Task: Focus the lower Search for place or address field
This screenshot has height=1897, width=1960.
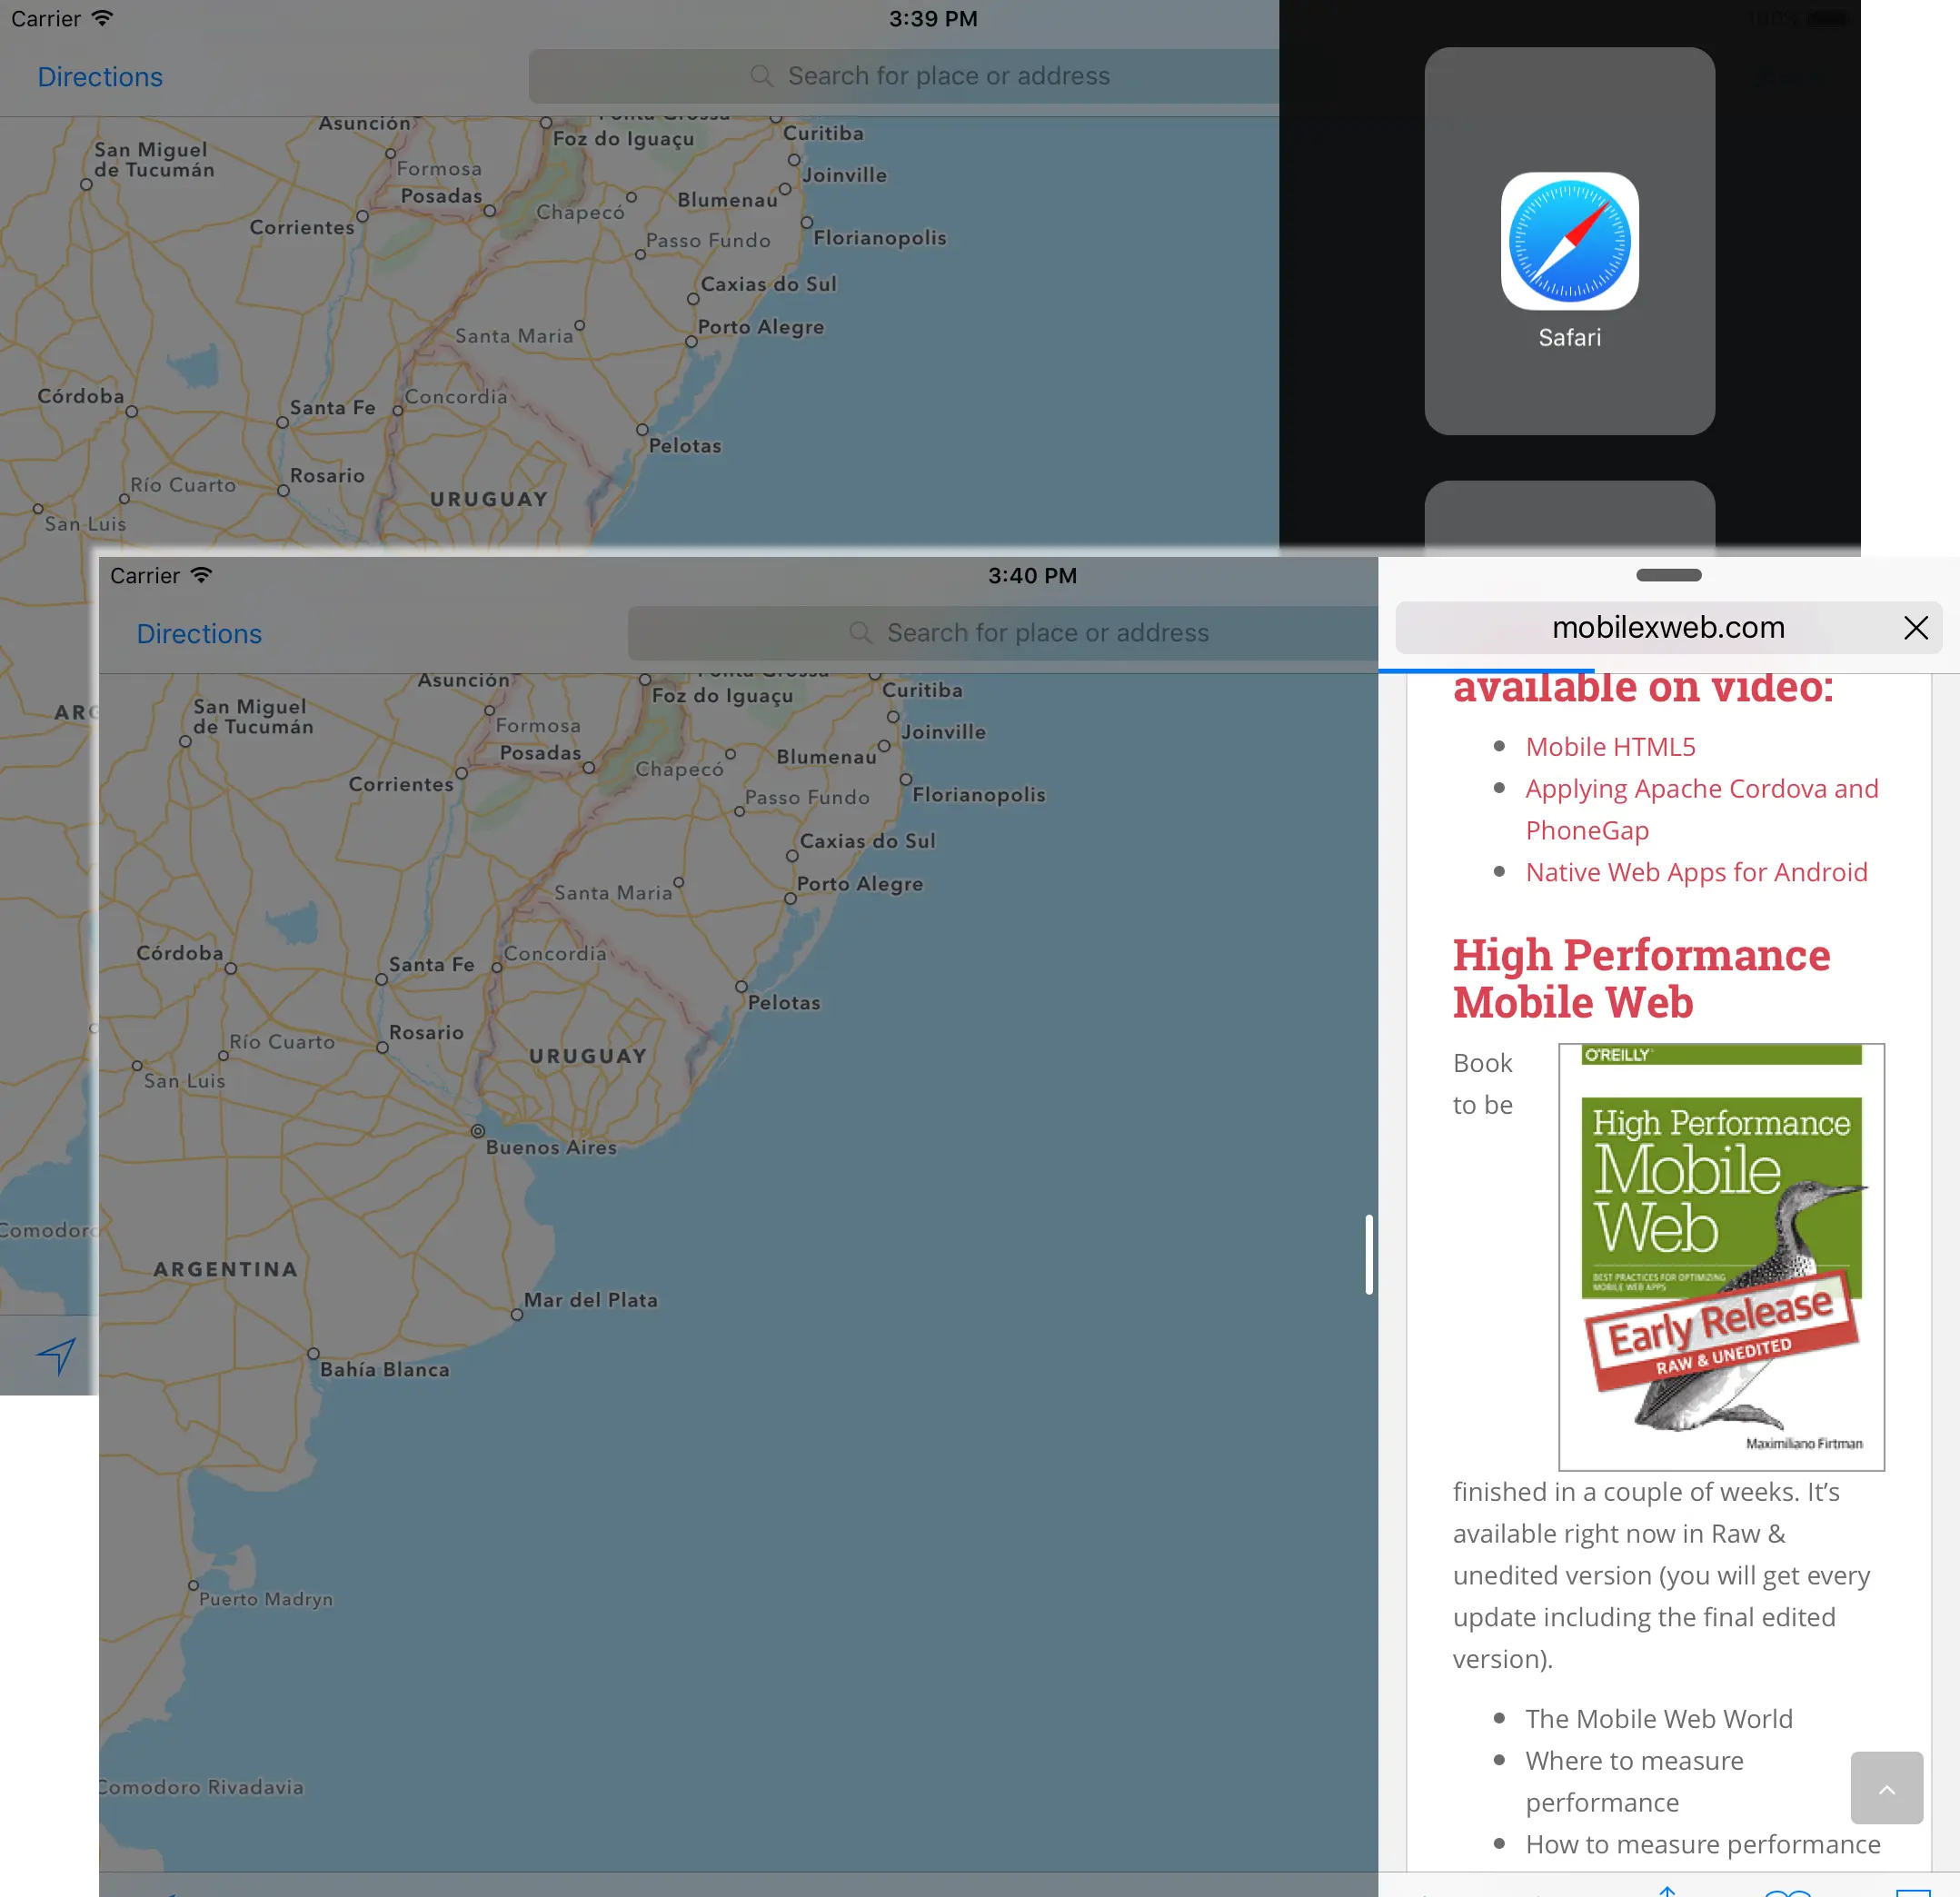Action: tap(1047, 633)
